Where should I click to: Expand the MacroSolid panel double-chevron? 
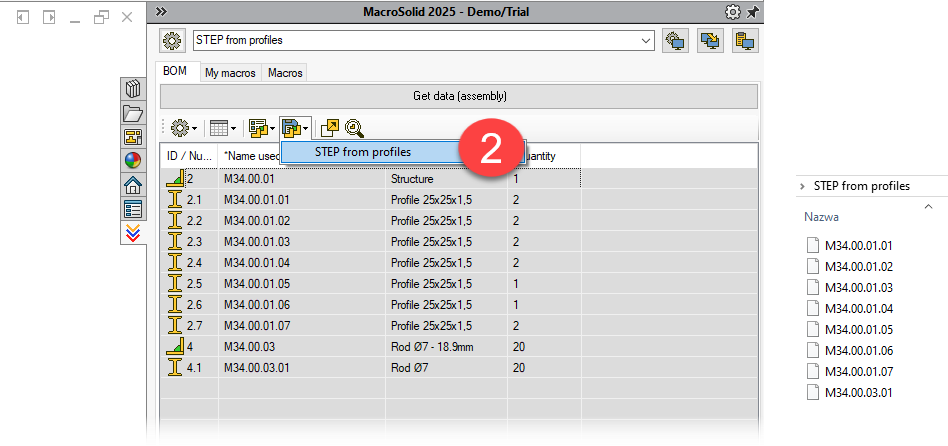(161, 11)
